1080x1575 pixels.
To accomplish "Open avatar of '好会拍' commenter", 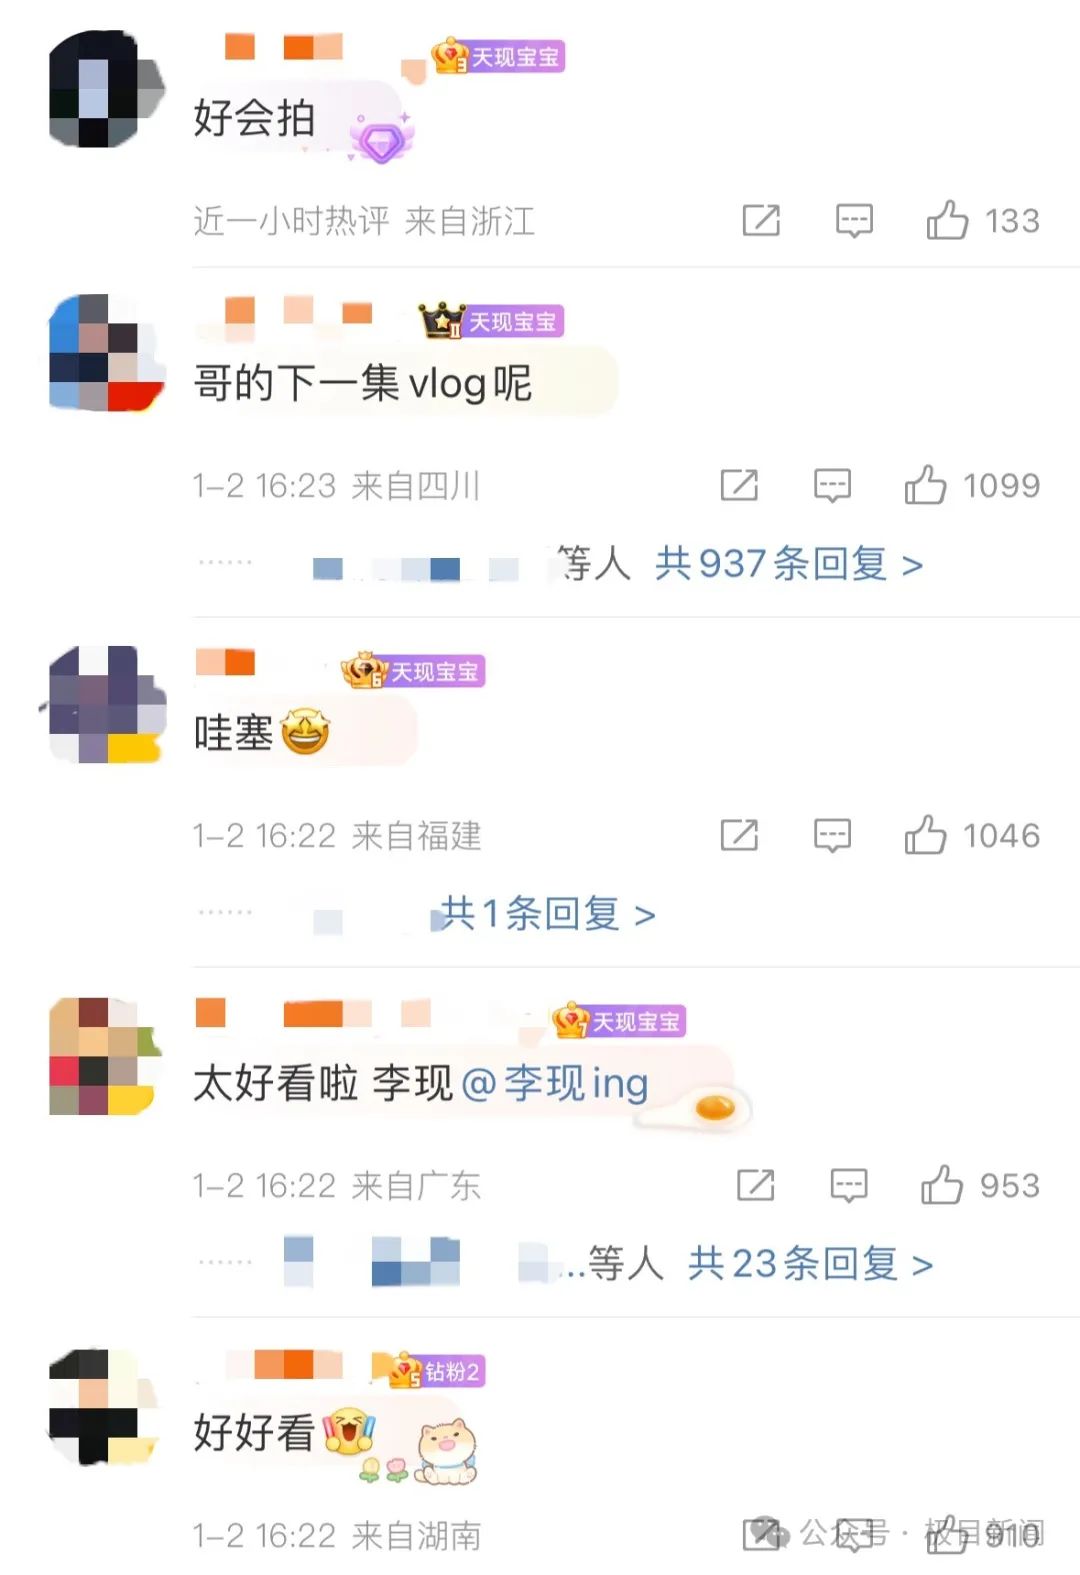I will click(106, 89).
